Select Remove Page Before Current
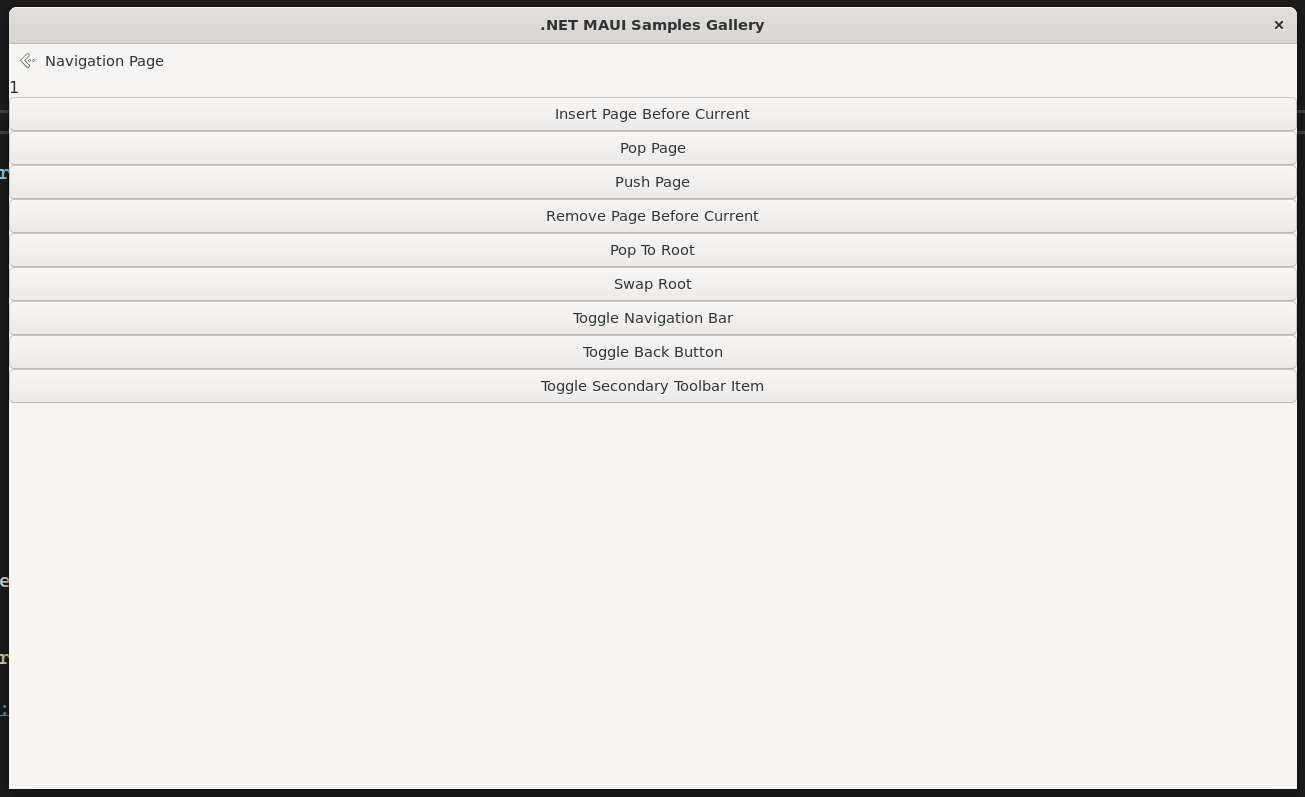 pos(652,216)
